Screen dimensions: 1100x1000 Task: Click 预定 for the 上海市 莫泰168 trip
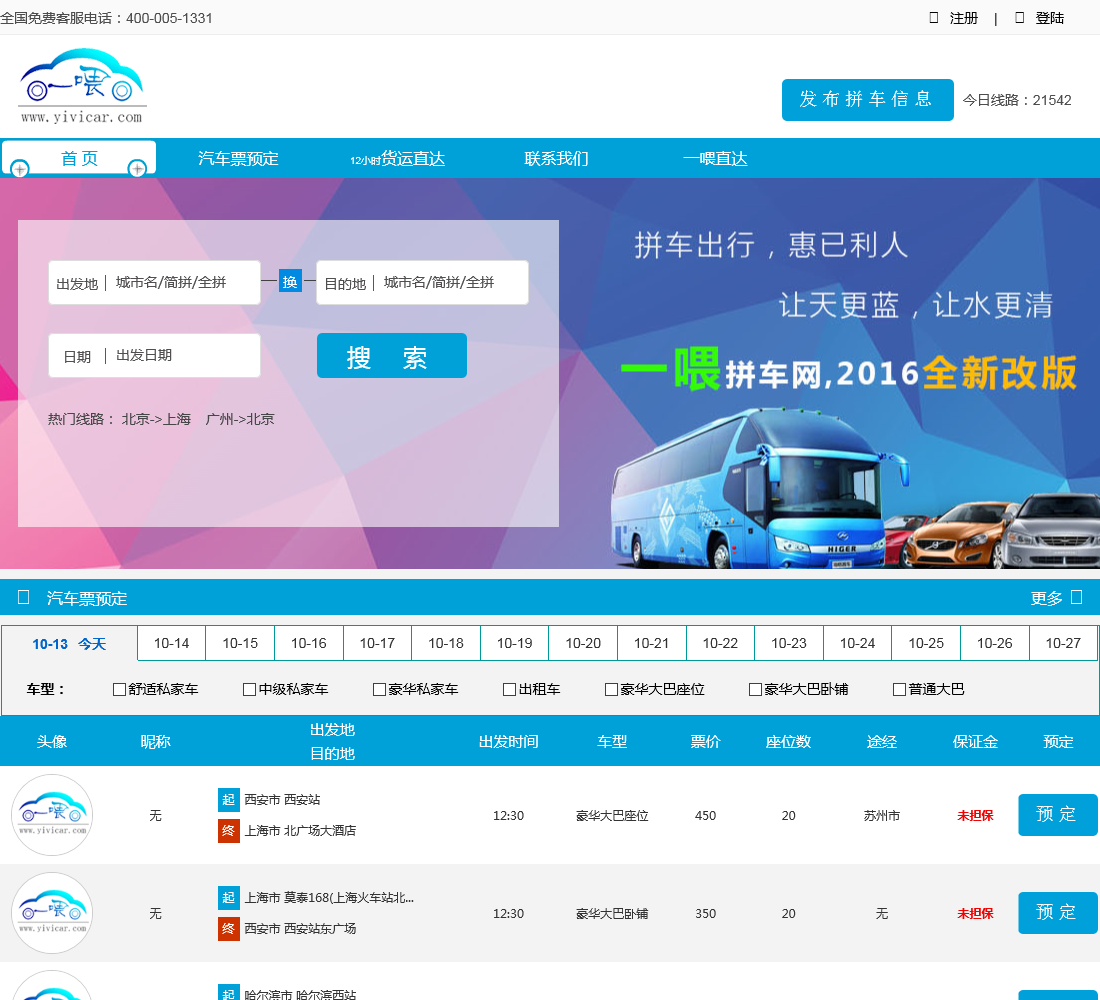tap(1057, 913)
